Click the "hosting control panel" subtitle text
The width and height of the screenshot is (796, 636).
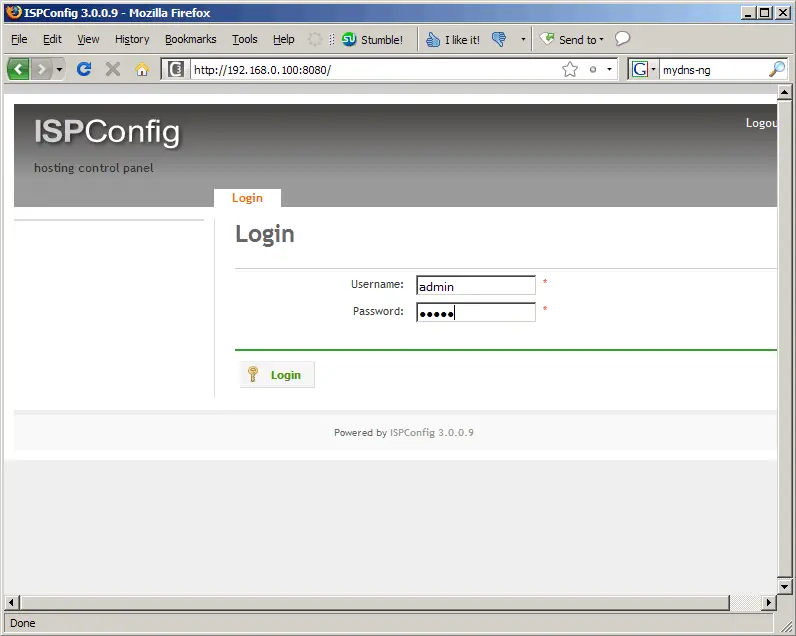(x=93, y=168)
